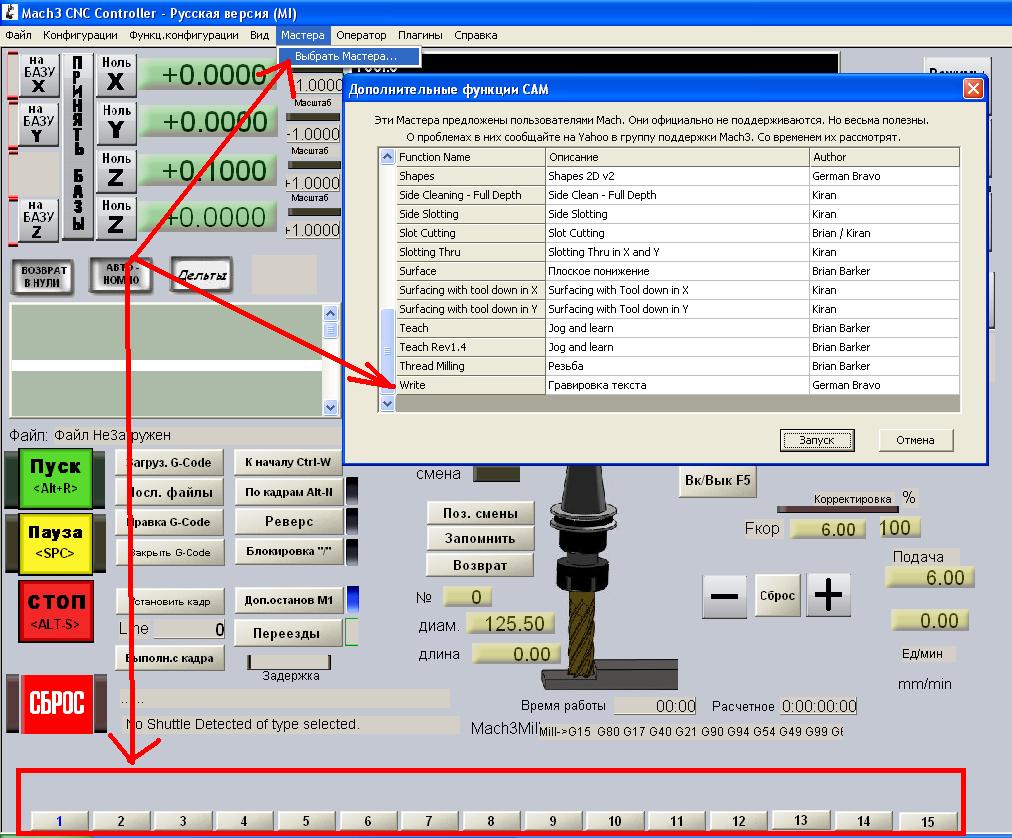
Task: Increase feed override with plus button
Action: (x=828, y=595)
